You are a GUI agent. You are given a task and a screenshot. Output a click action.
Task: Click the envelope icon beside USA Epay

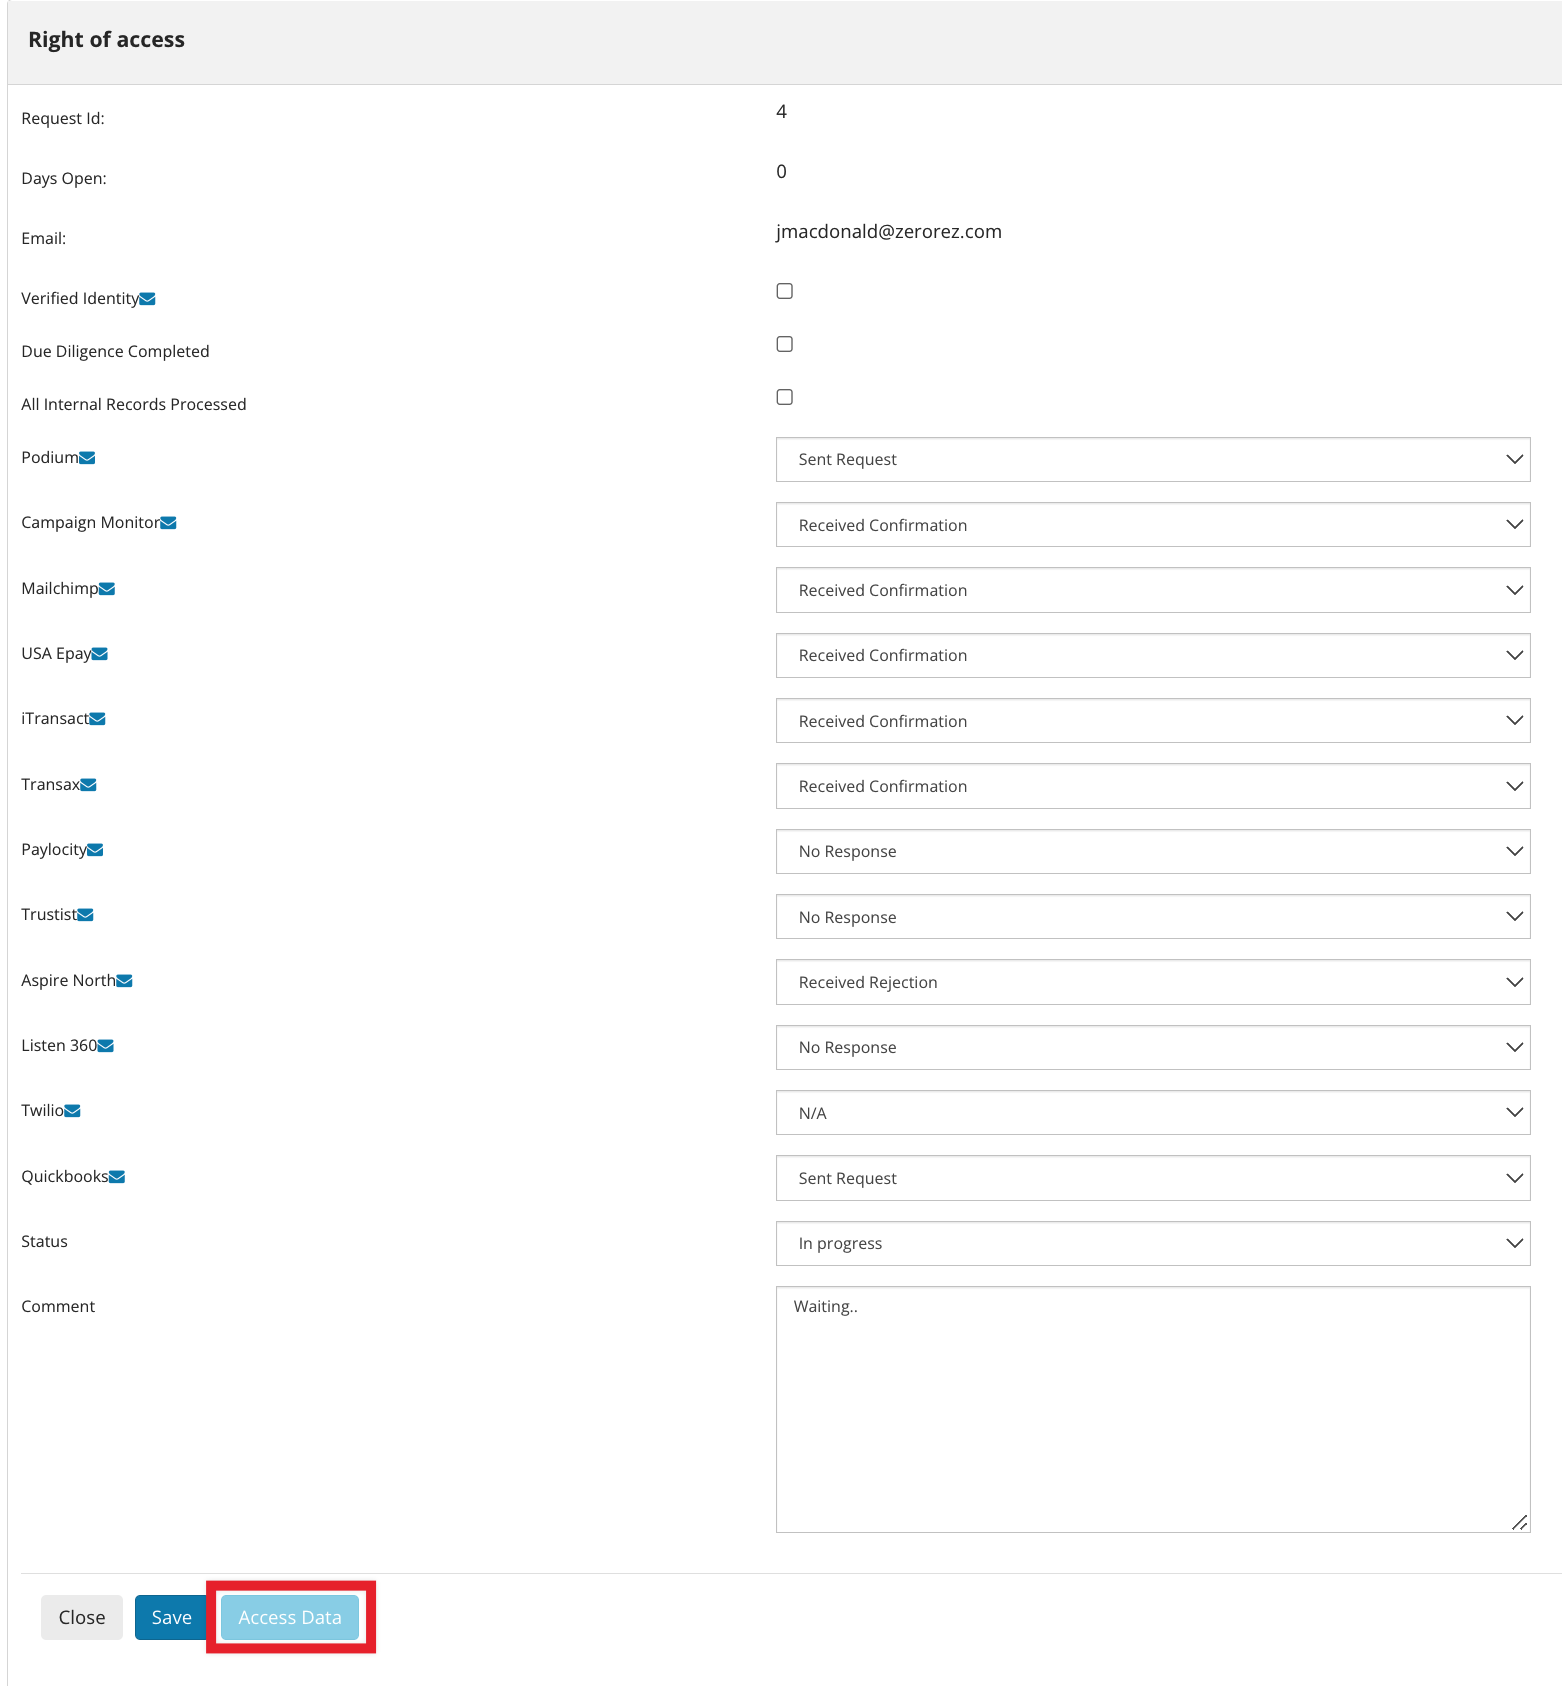coord(100,654)
